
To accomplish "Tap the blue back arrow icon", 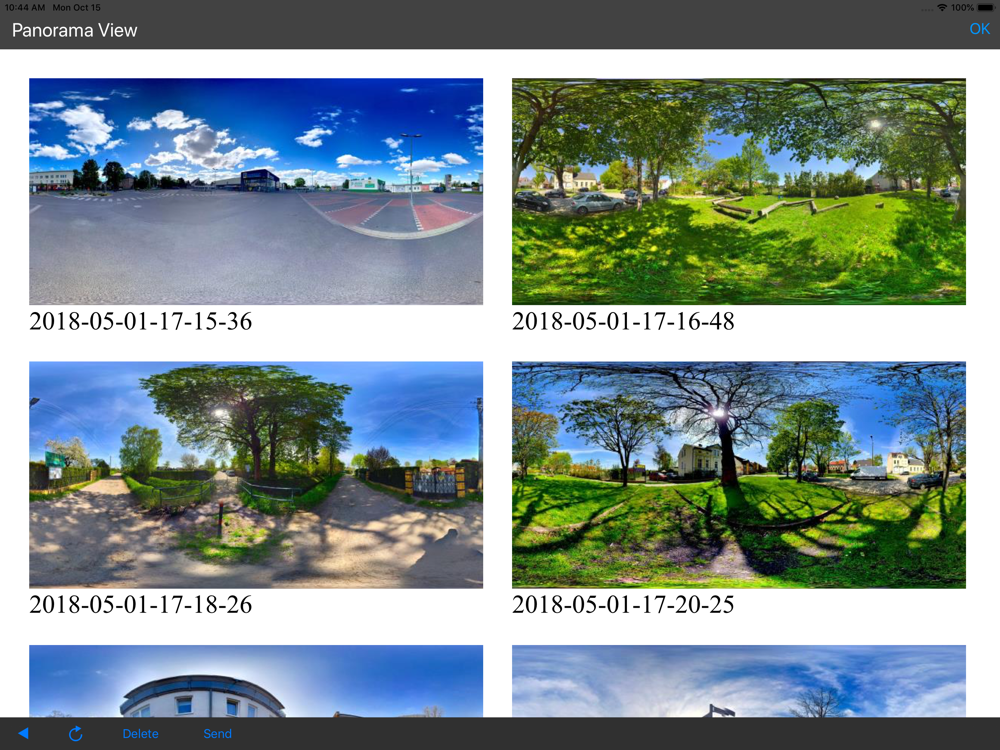I will tap(24, 733).
